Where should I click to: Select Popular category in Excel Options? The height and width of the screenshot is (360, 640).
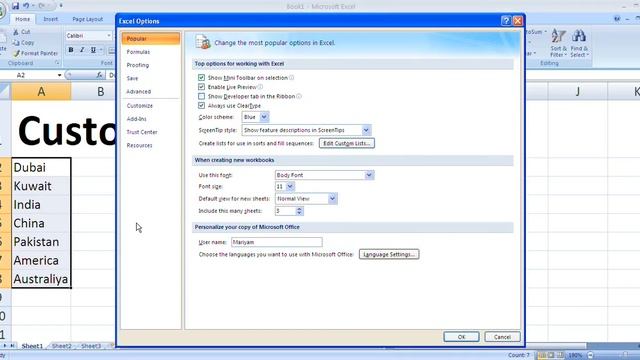tap(151, 39)
